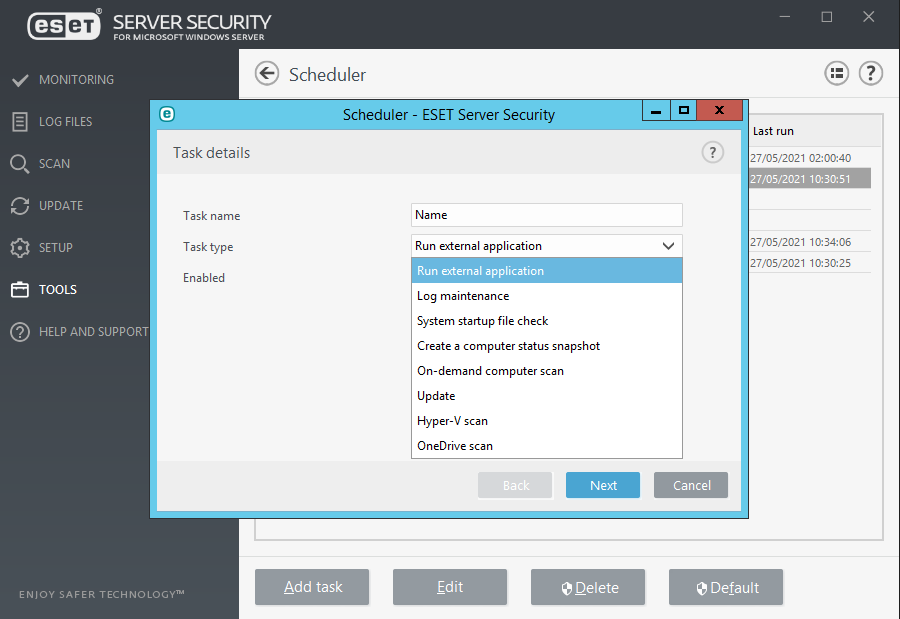Open help for the Scheduler page
Image resolution: width=900 pixels, height=619 pixels.
871,73
